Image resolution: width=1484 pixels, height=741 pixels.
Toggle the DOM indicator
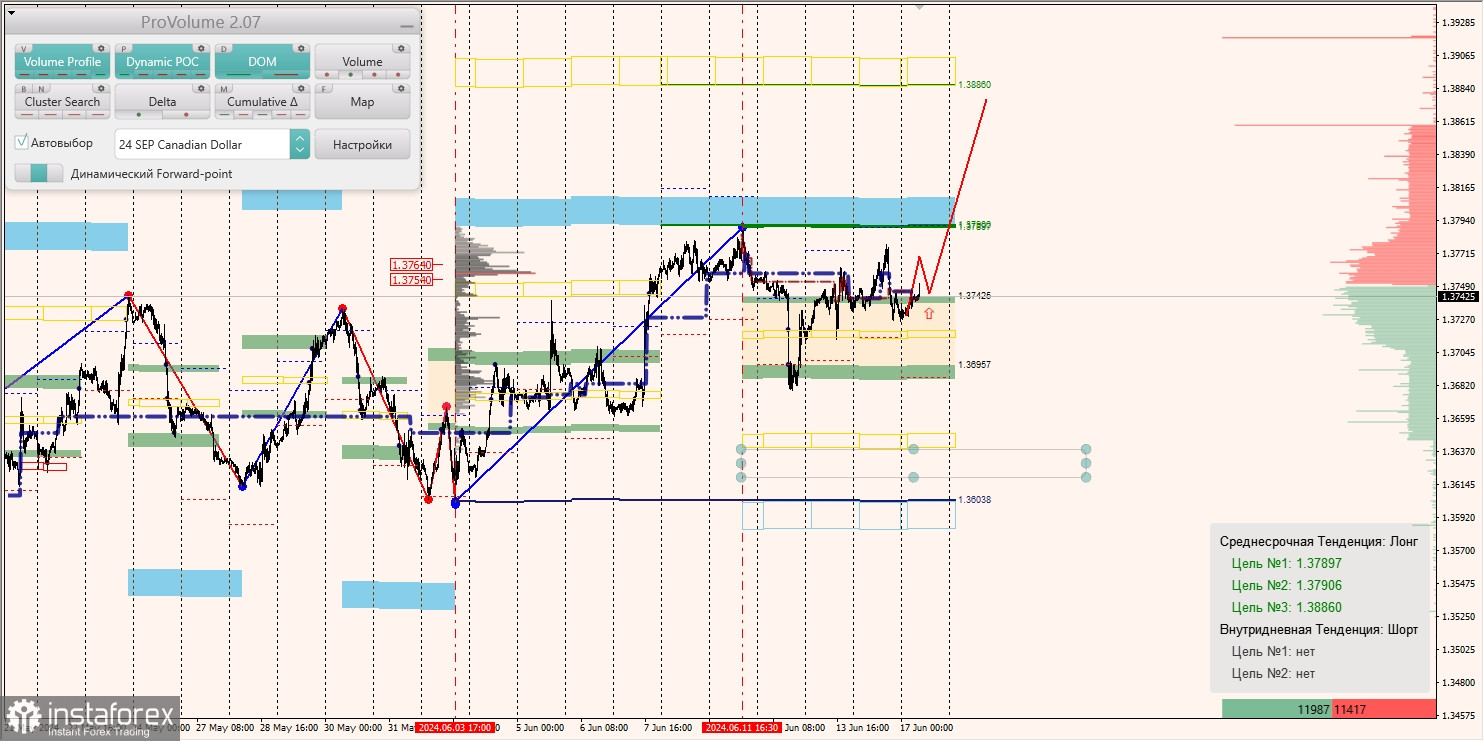pyautogui.click(x=262, y=61)
